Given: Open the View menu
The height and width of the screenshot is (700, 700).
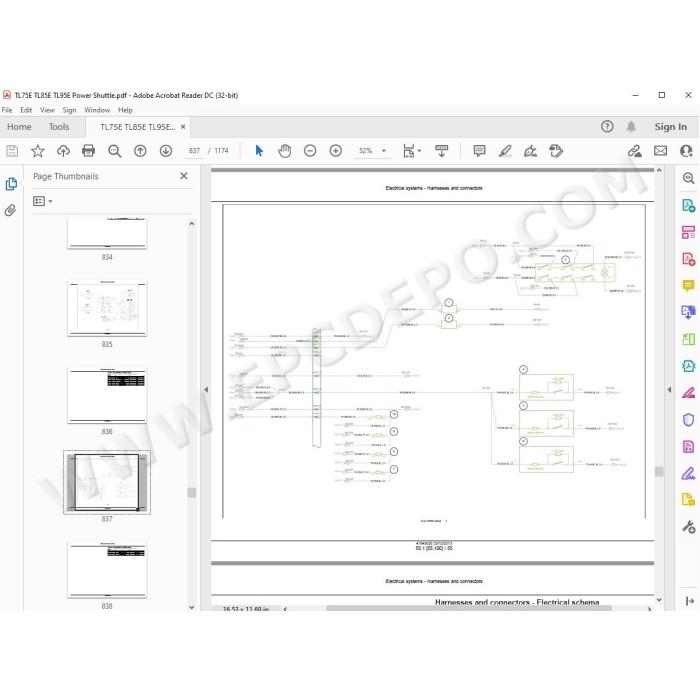Looking at the screenshot, I should pyautogui.click(x=47, y=110).
